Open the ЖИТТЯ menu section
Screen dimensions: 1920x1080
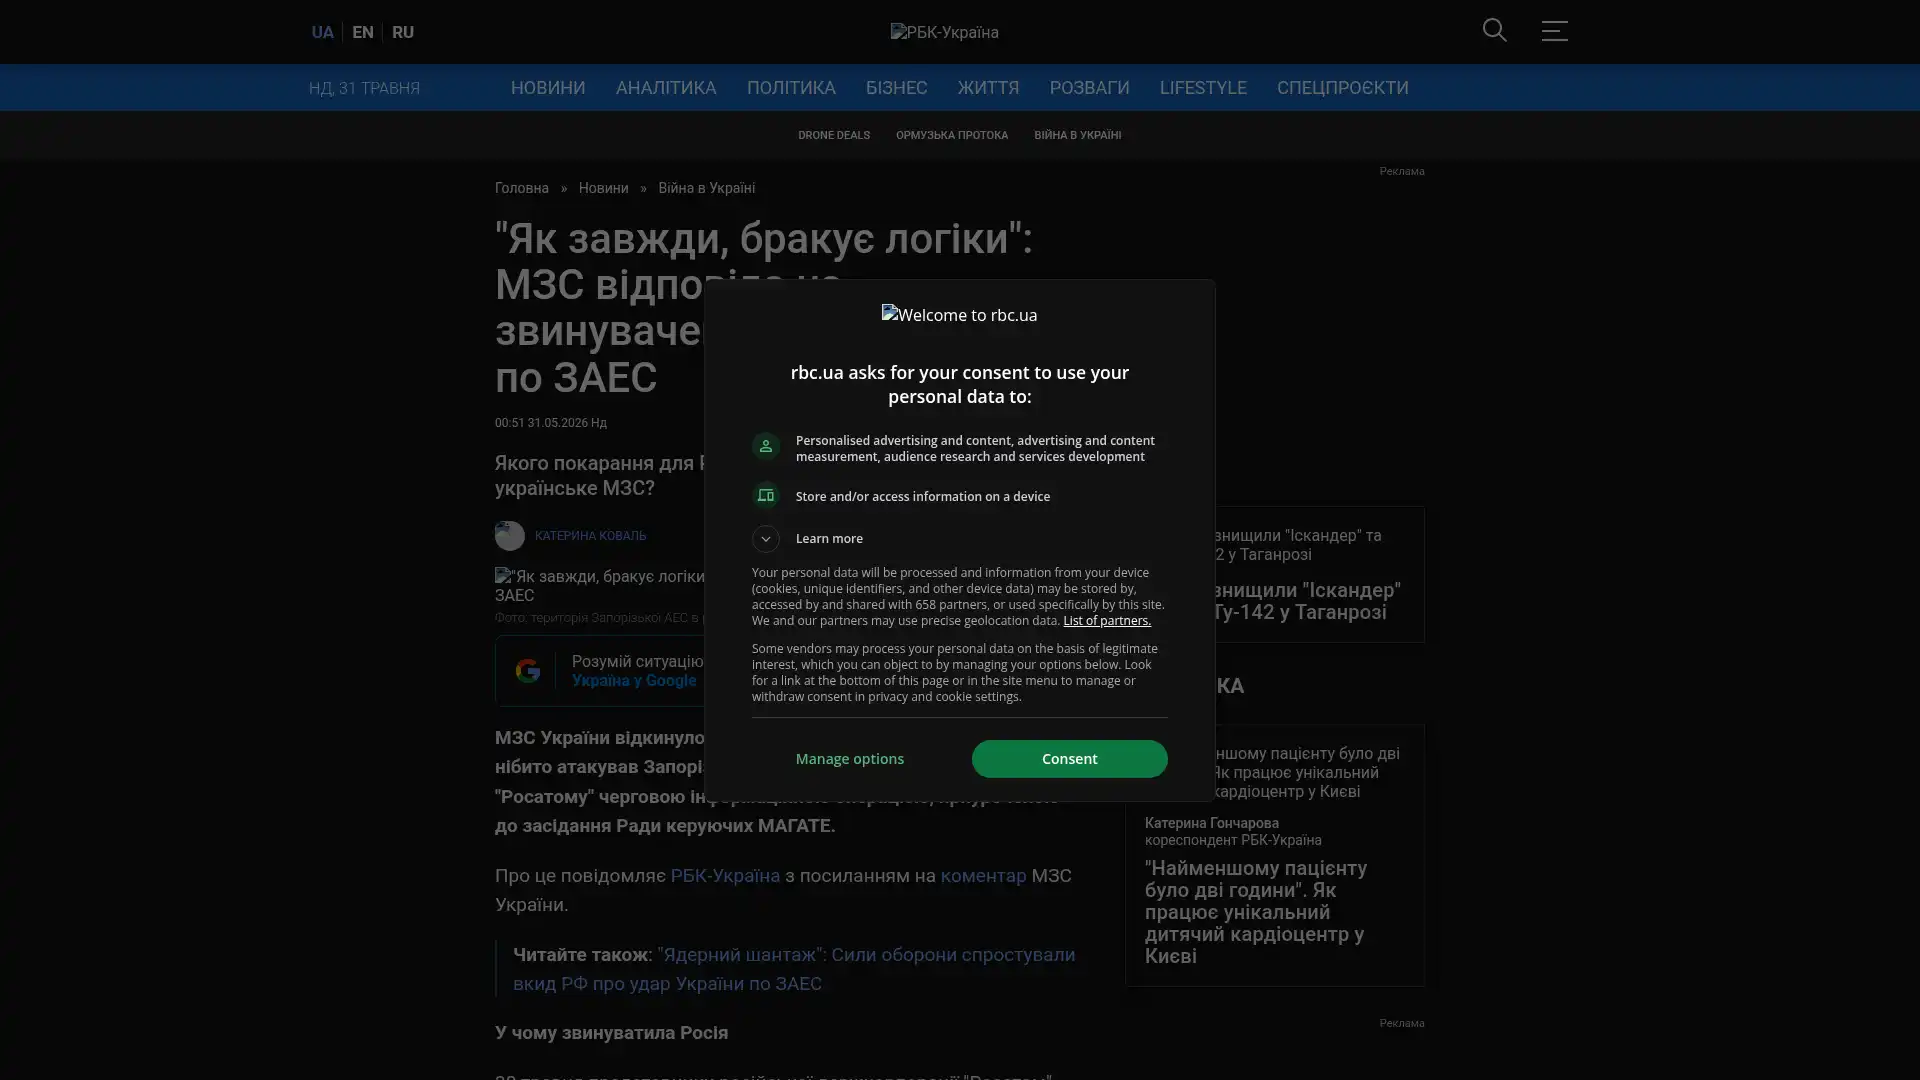pos(988,88)
